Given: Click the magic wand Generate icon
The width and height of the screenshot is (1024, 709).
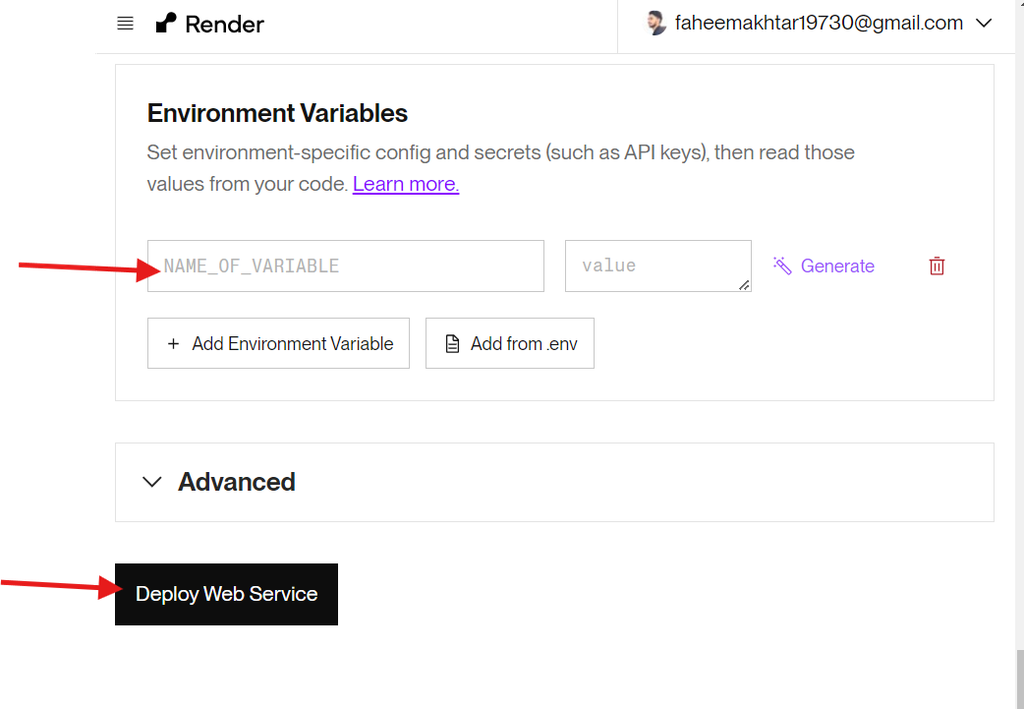Looking at the screenshot, I should [782, 265].
